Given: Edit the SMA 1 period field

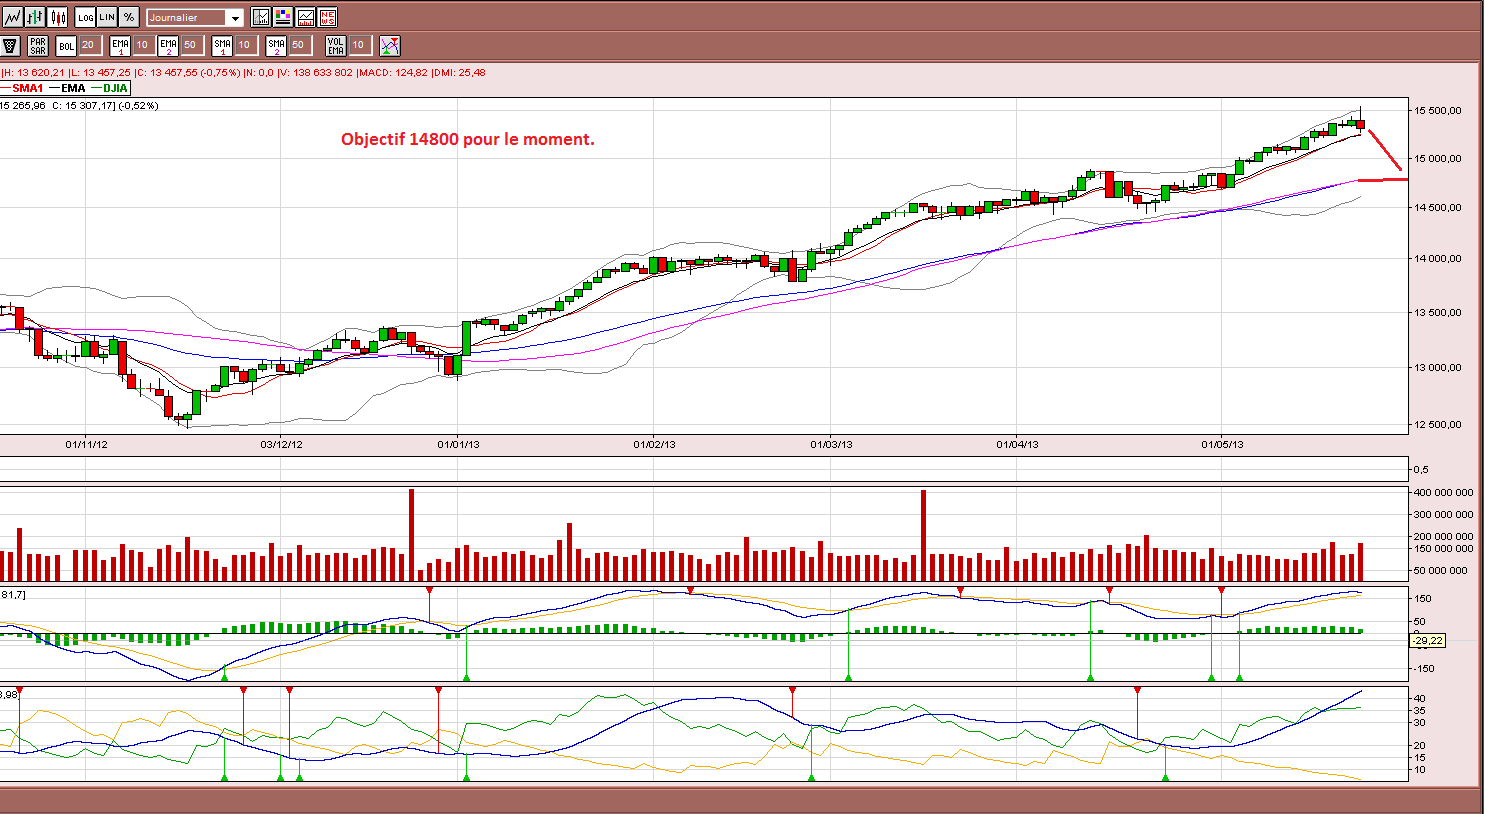Looking at the screenshot, I should pyautogui.click(x=245, y=45).
